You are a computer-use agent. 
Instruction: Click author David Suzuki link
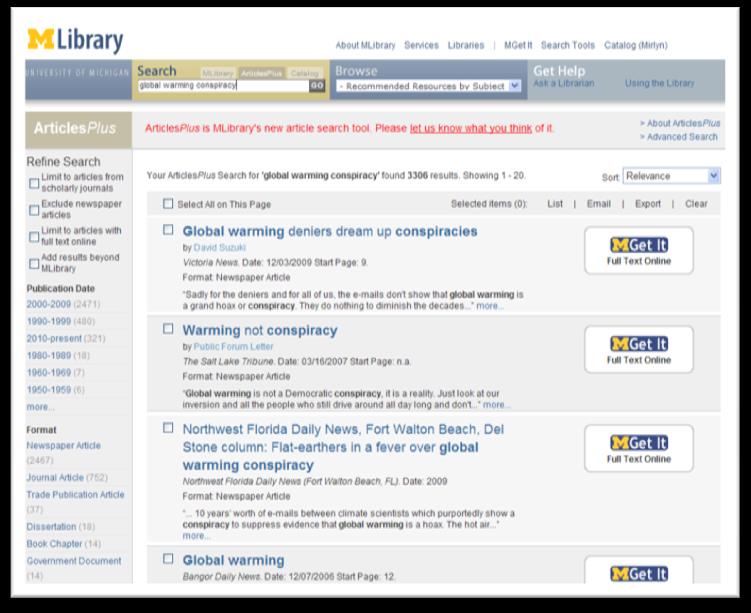pos(219,248)
